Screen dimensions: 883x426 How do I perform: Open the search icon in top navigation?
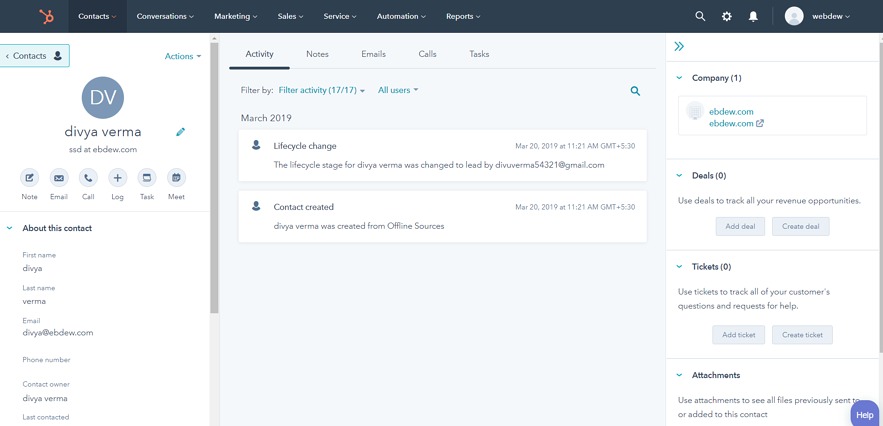700,16
